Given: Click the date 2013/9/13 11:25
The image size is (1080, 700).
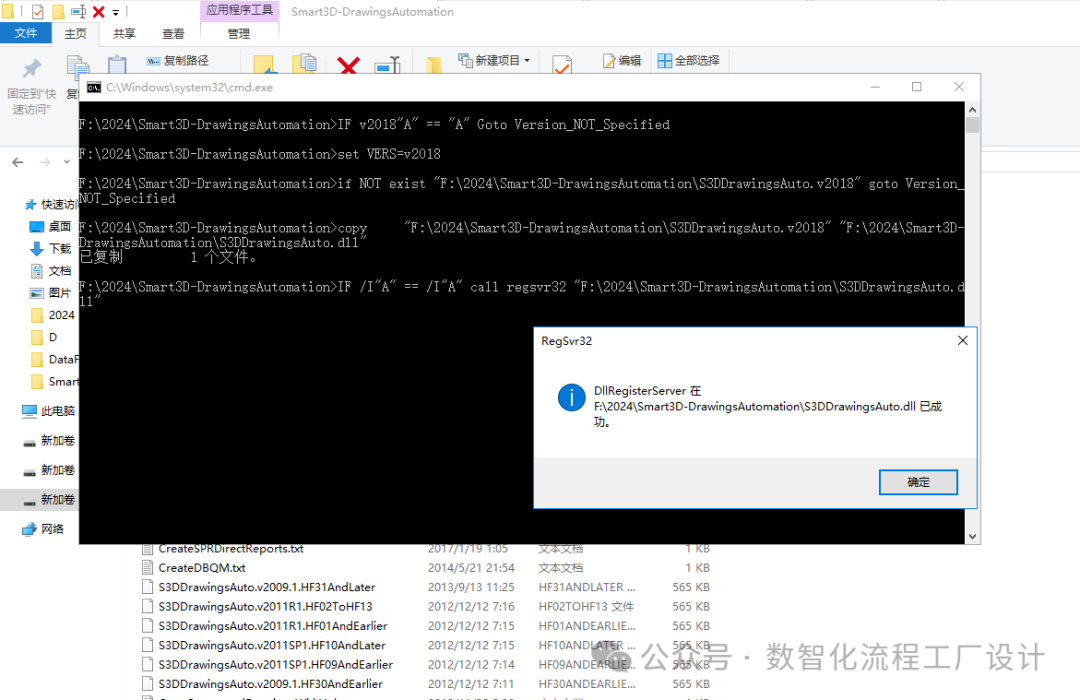Looking at the screenshot, I should coord(471,587).
